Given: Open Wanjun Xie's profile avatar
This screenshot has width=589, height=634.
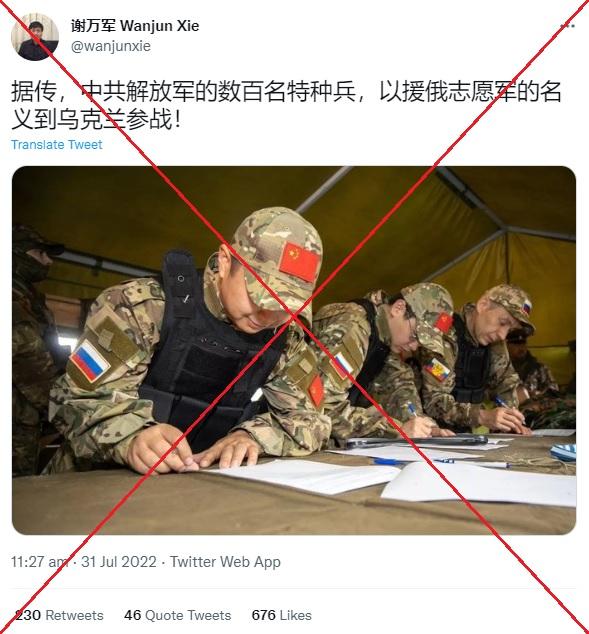Looking at the screenshot, I should click(35, 37).
